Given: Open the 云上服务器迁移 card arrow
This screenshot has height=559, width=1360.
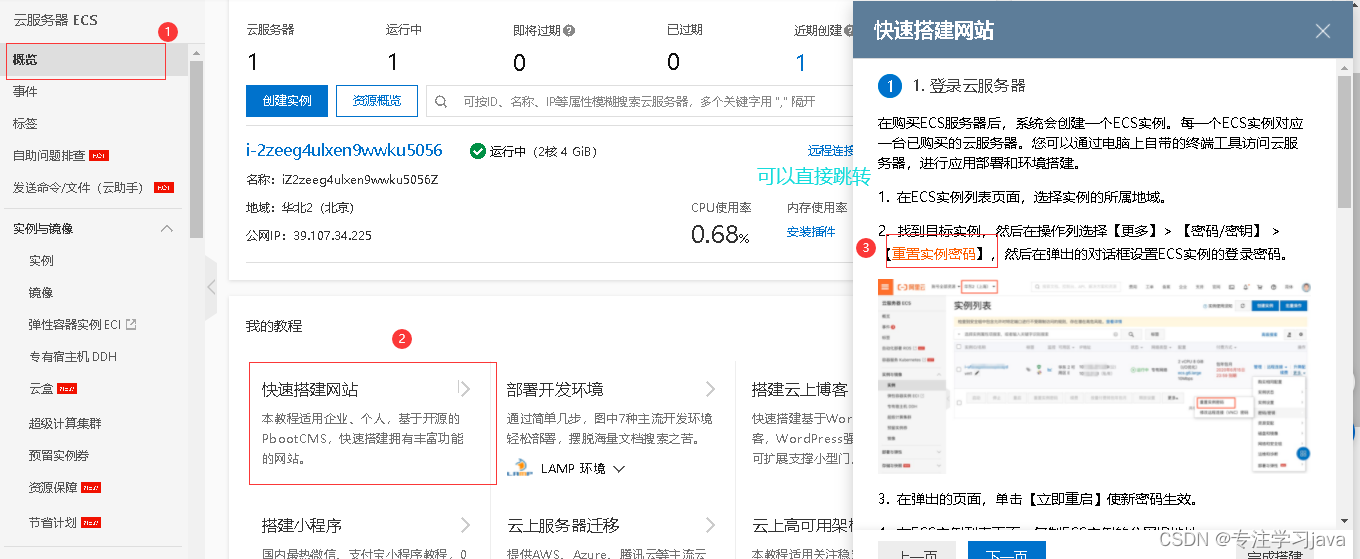Looking at the screenshot, I should (x=710, y=525).
